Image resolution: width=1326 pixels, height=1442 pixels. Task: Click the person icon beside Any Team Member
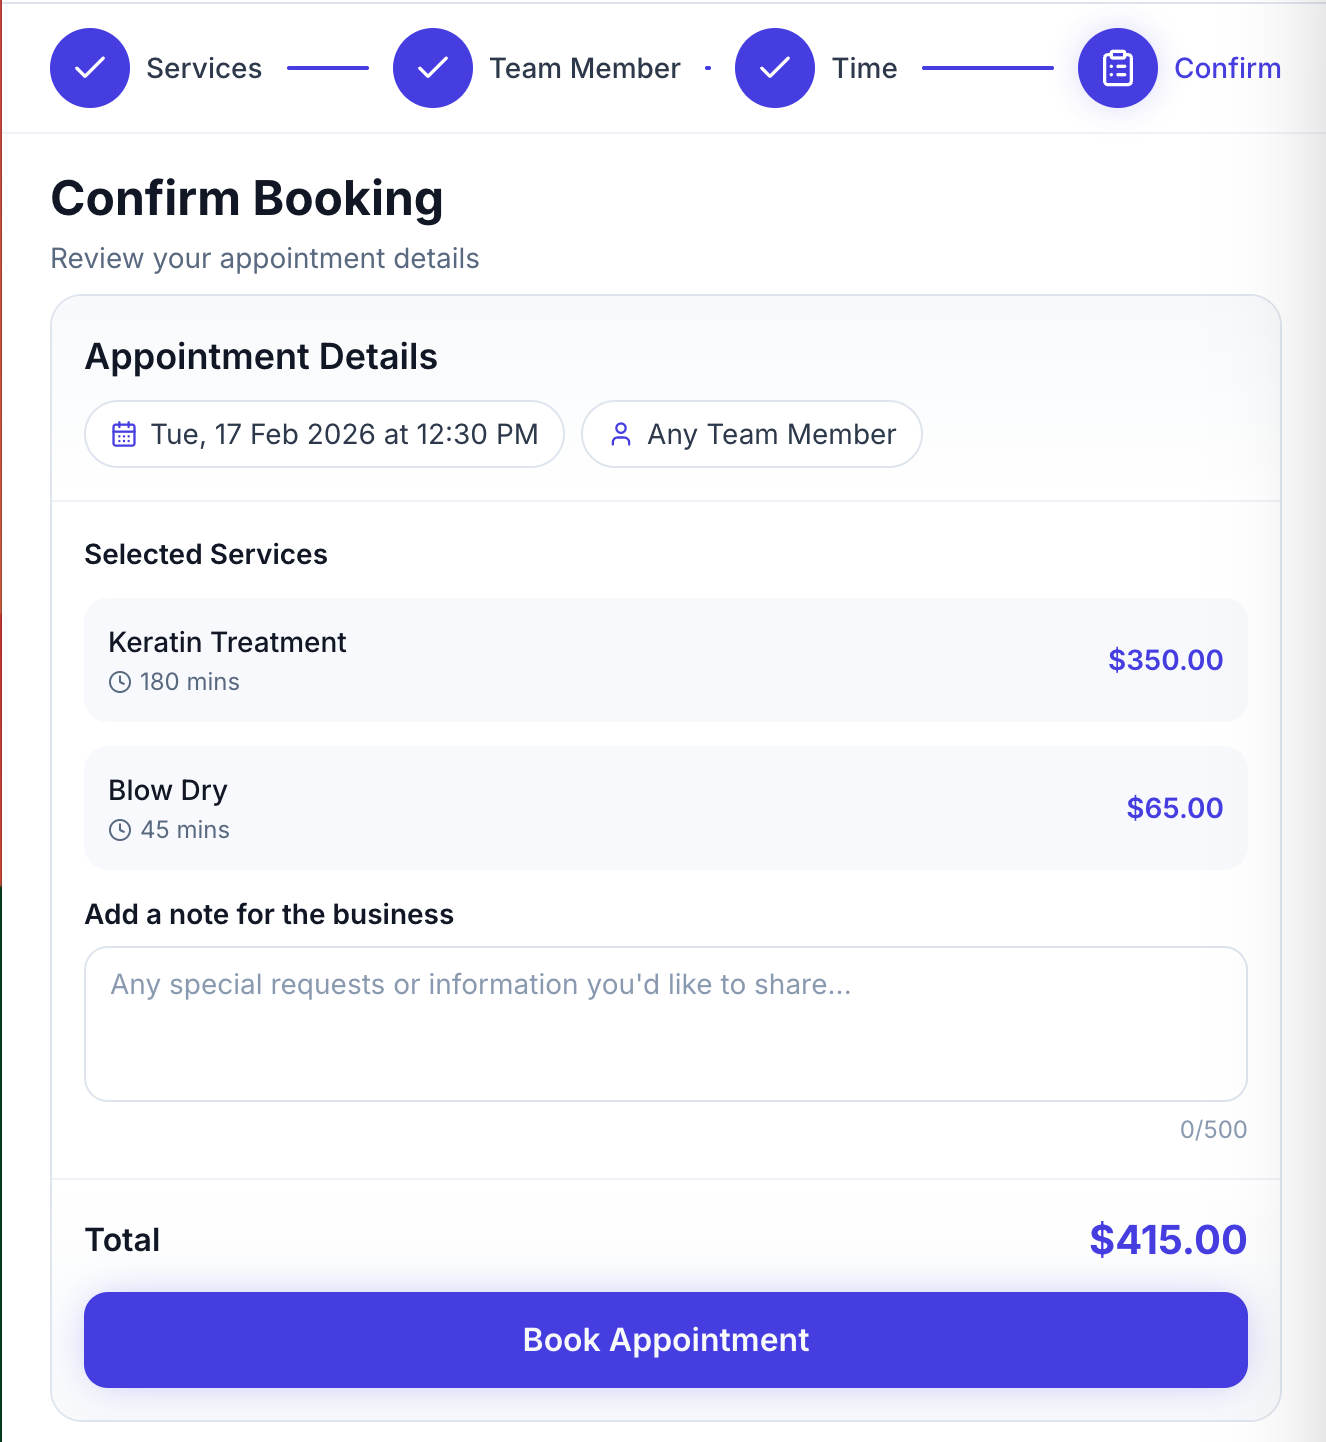click(621, 434)
